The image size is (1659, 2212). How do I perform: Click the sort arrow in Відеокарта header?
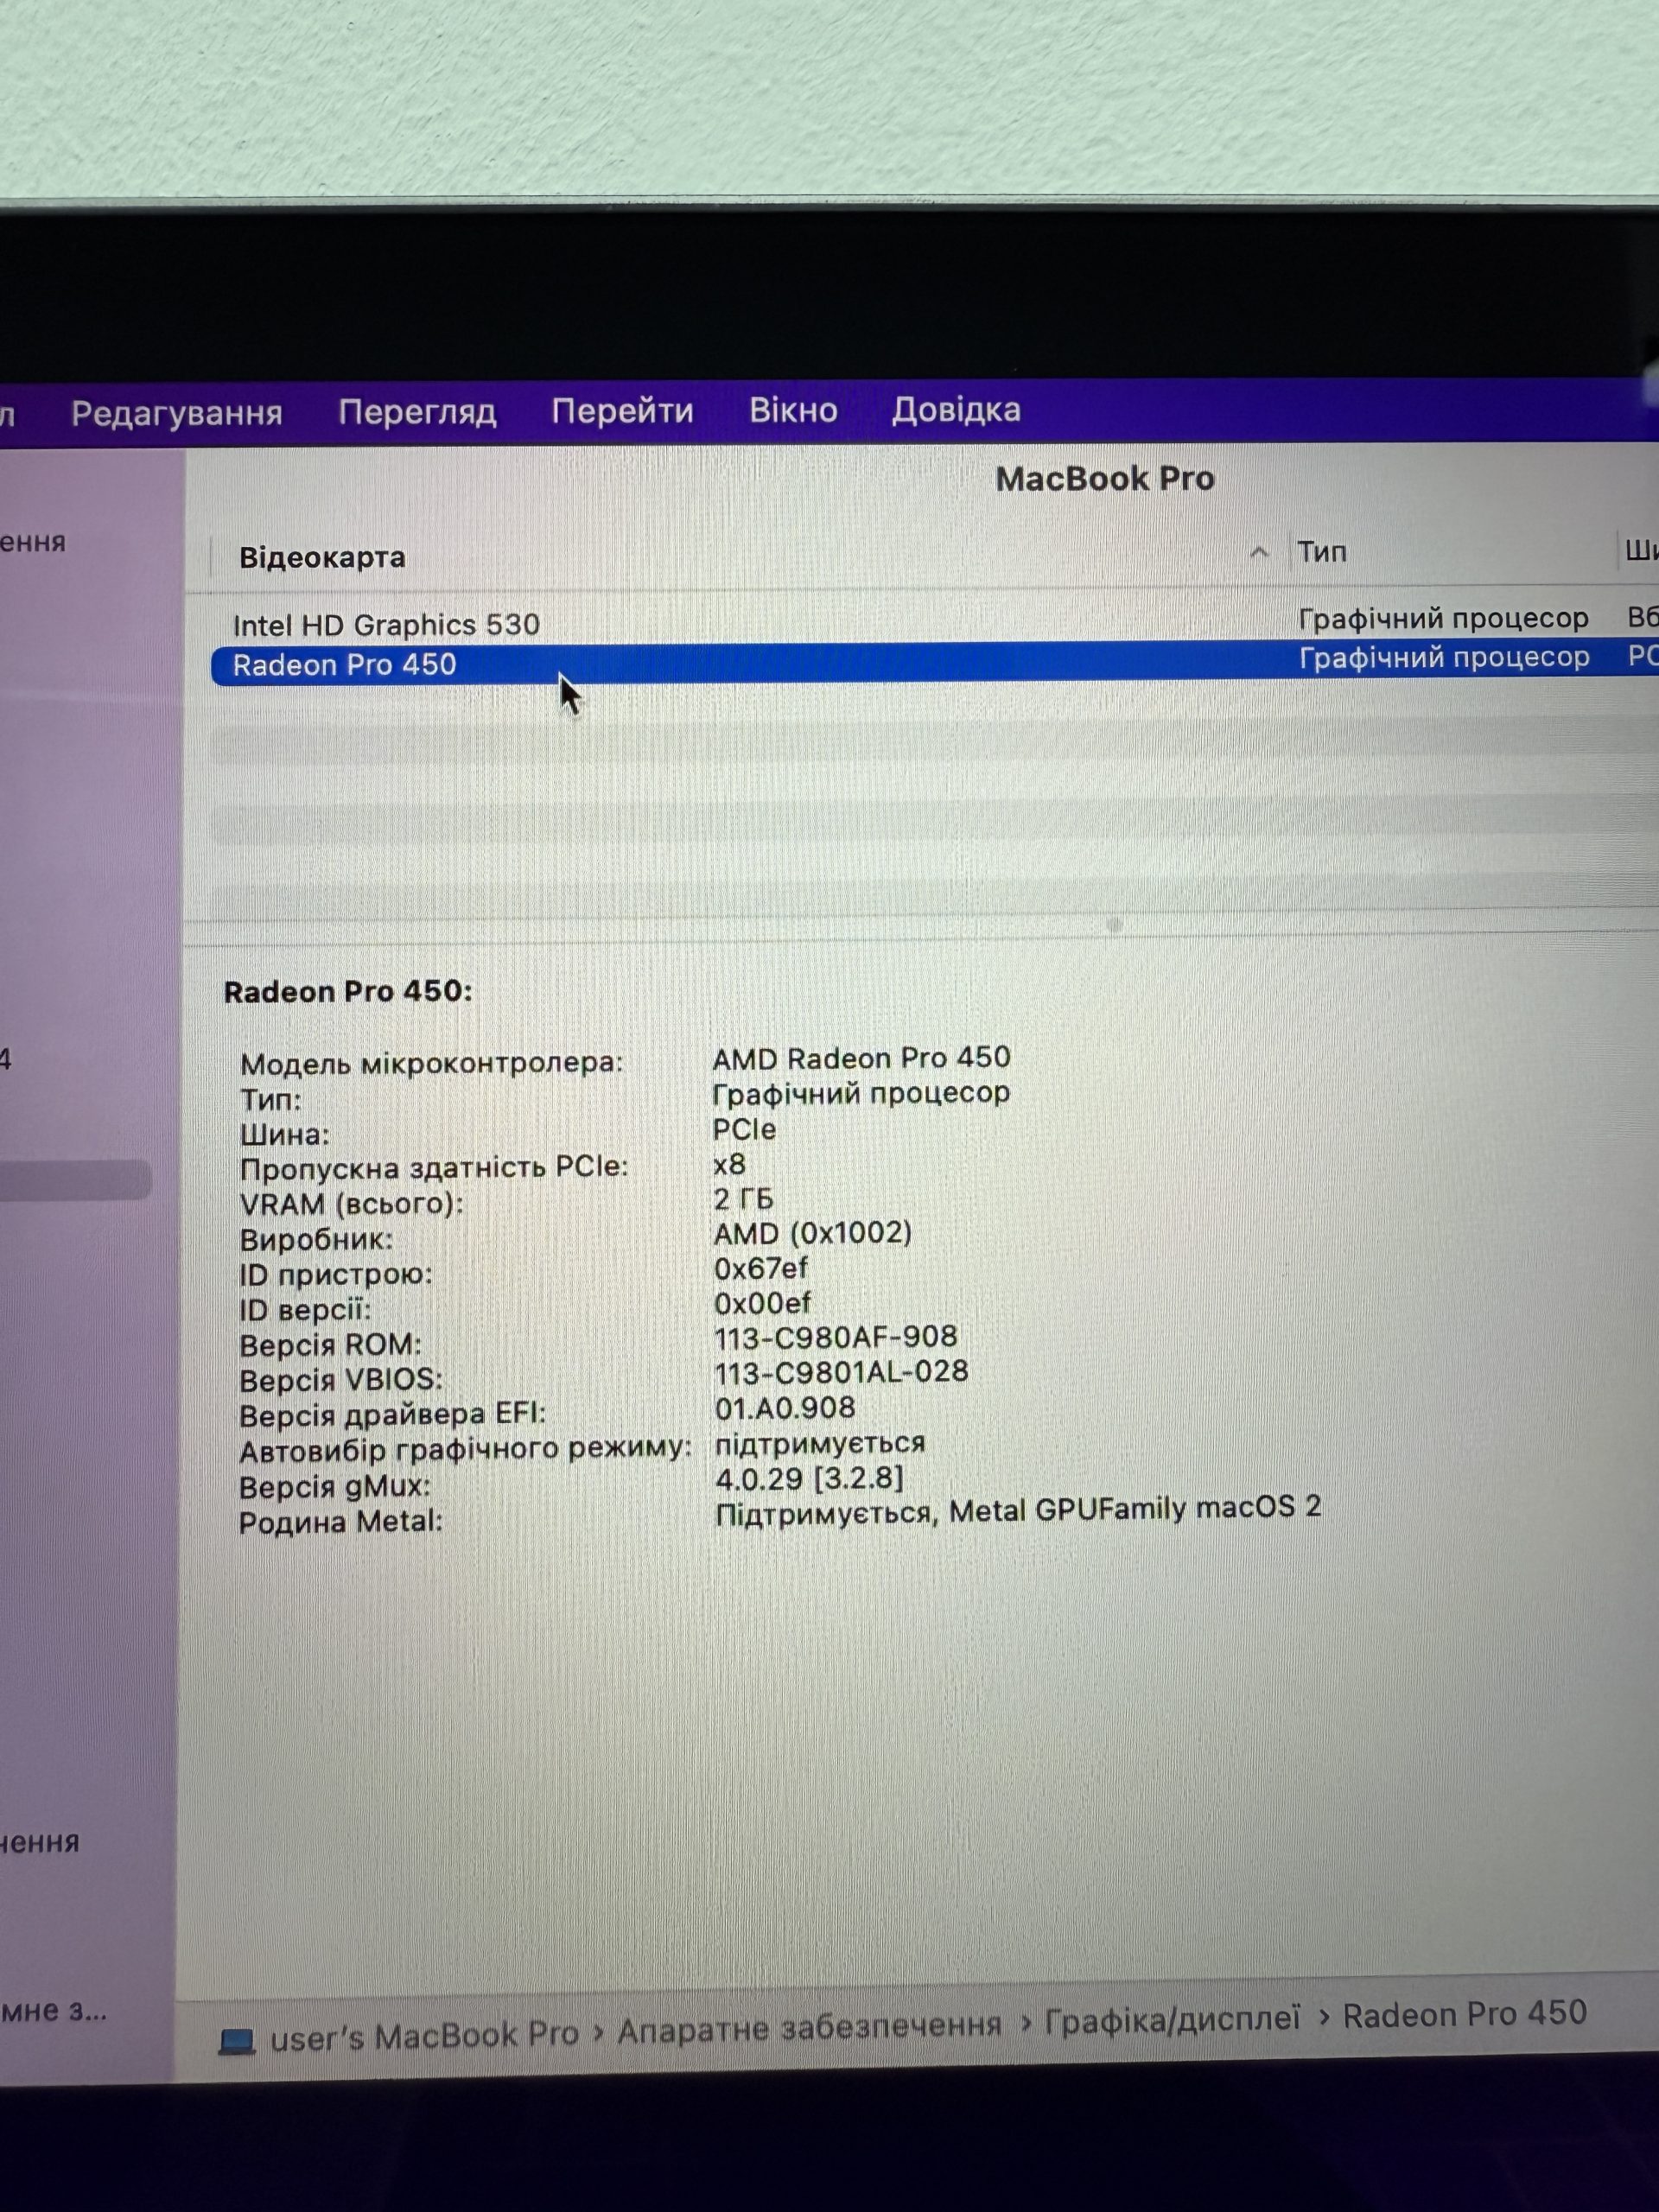click(x=1259, y=552)
